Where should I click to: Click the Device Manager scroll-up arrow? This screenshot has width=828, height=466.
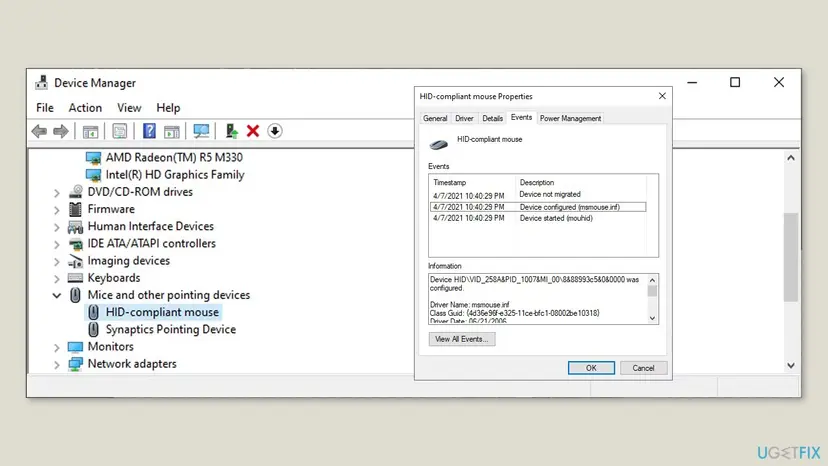(791, 157)
